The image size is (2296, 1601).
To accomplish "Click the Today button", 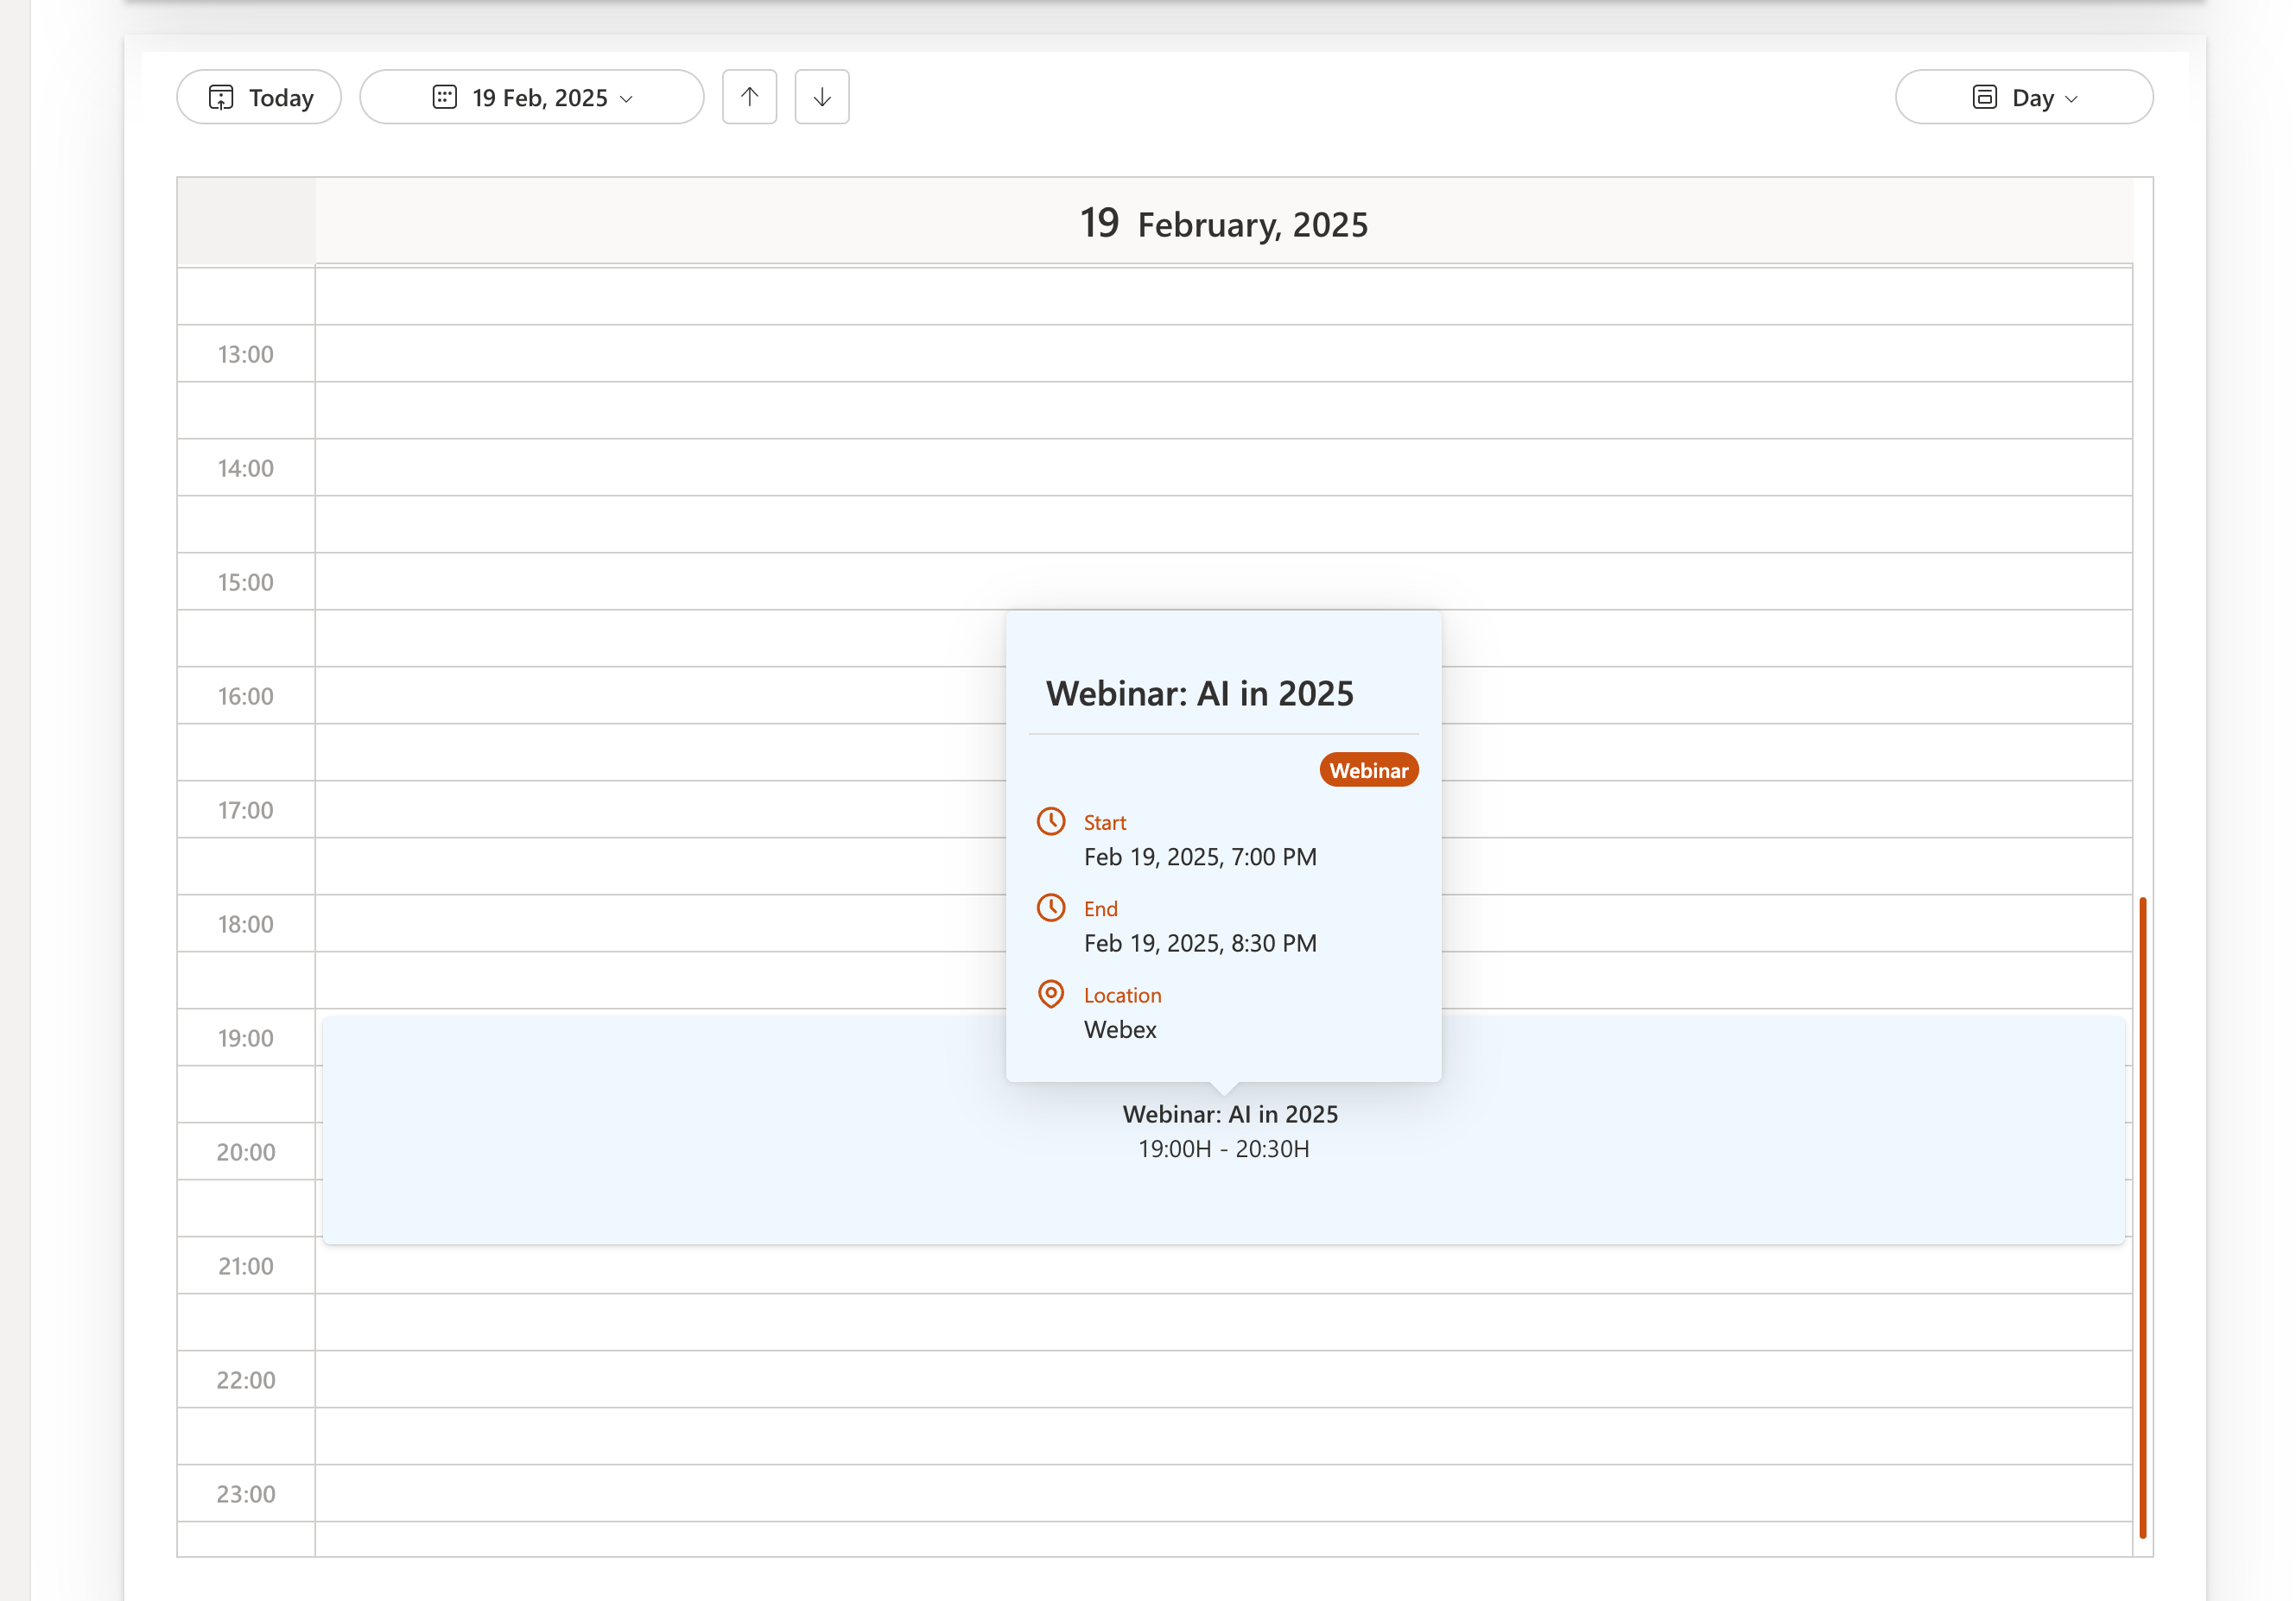I will [x=259, y=97].
